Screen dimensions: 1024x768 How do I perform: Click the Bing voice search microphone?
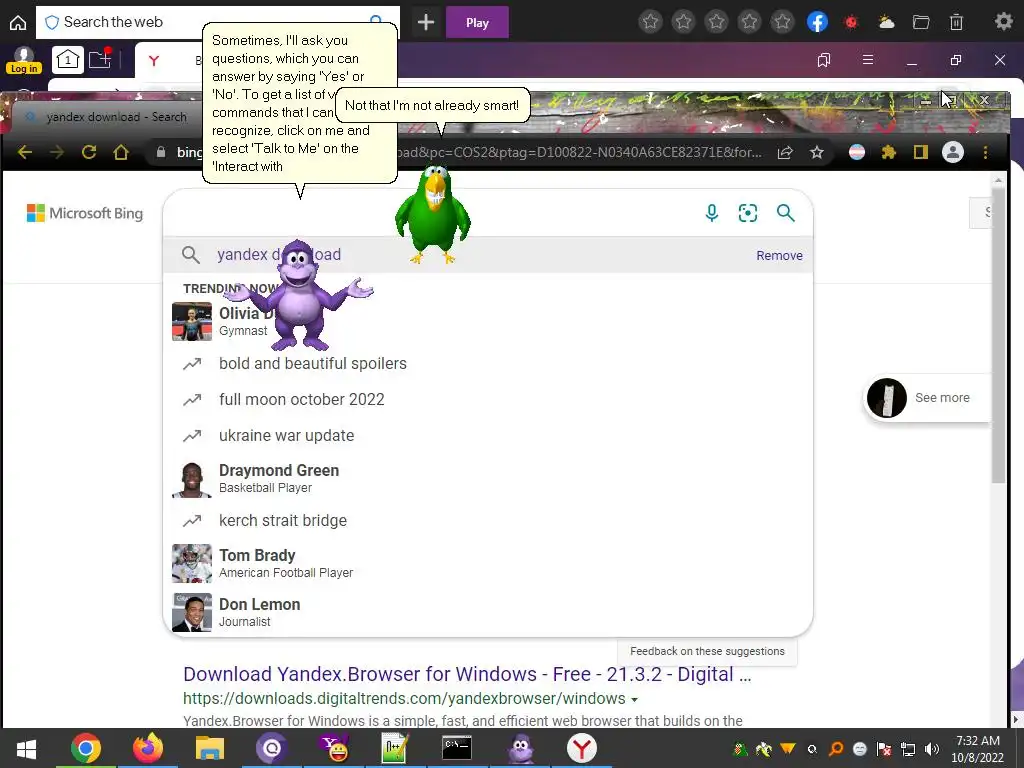712,213
